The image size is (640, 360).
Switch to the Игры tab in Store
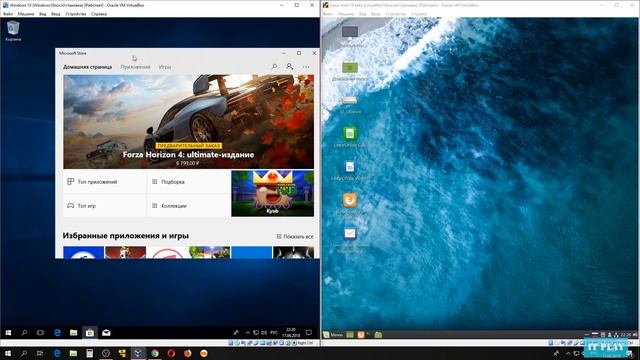[x=165, y=67]
